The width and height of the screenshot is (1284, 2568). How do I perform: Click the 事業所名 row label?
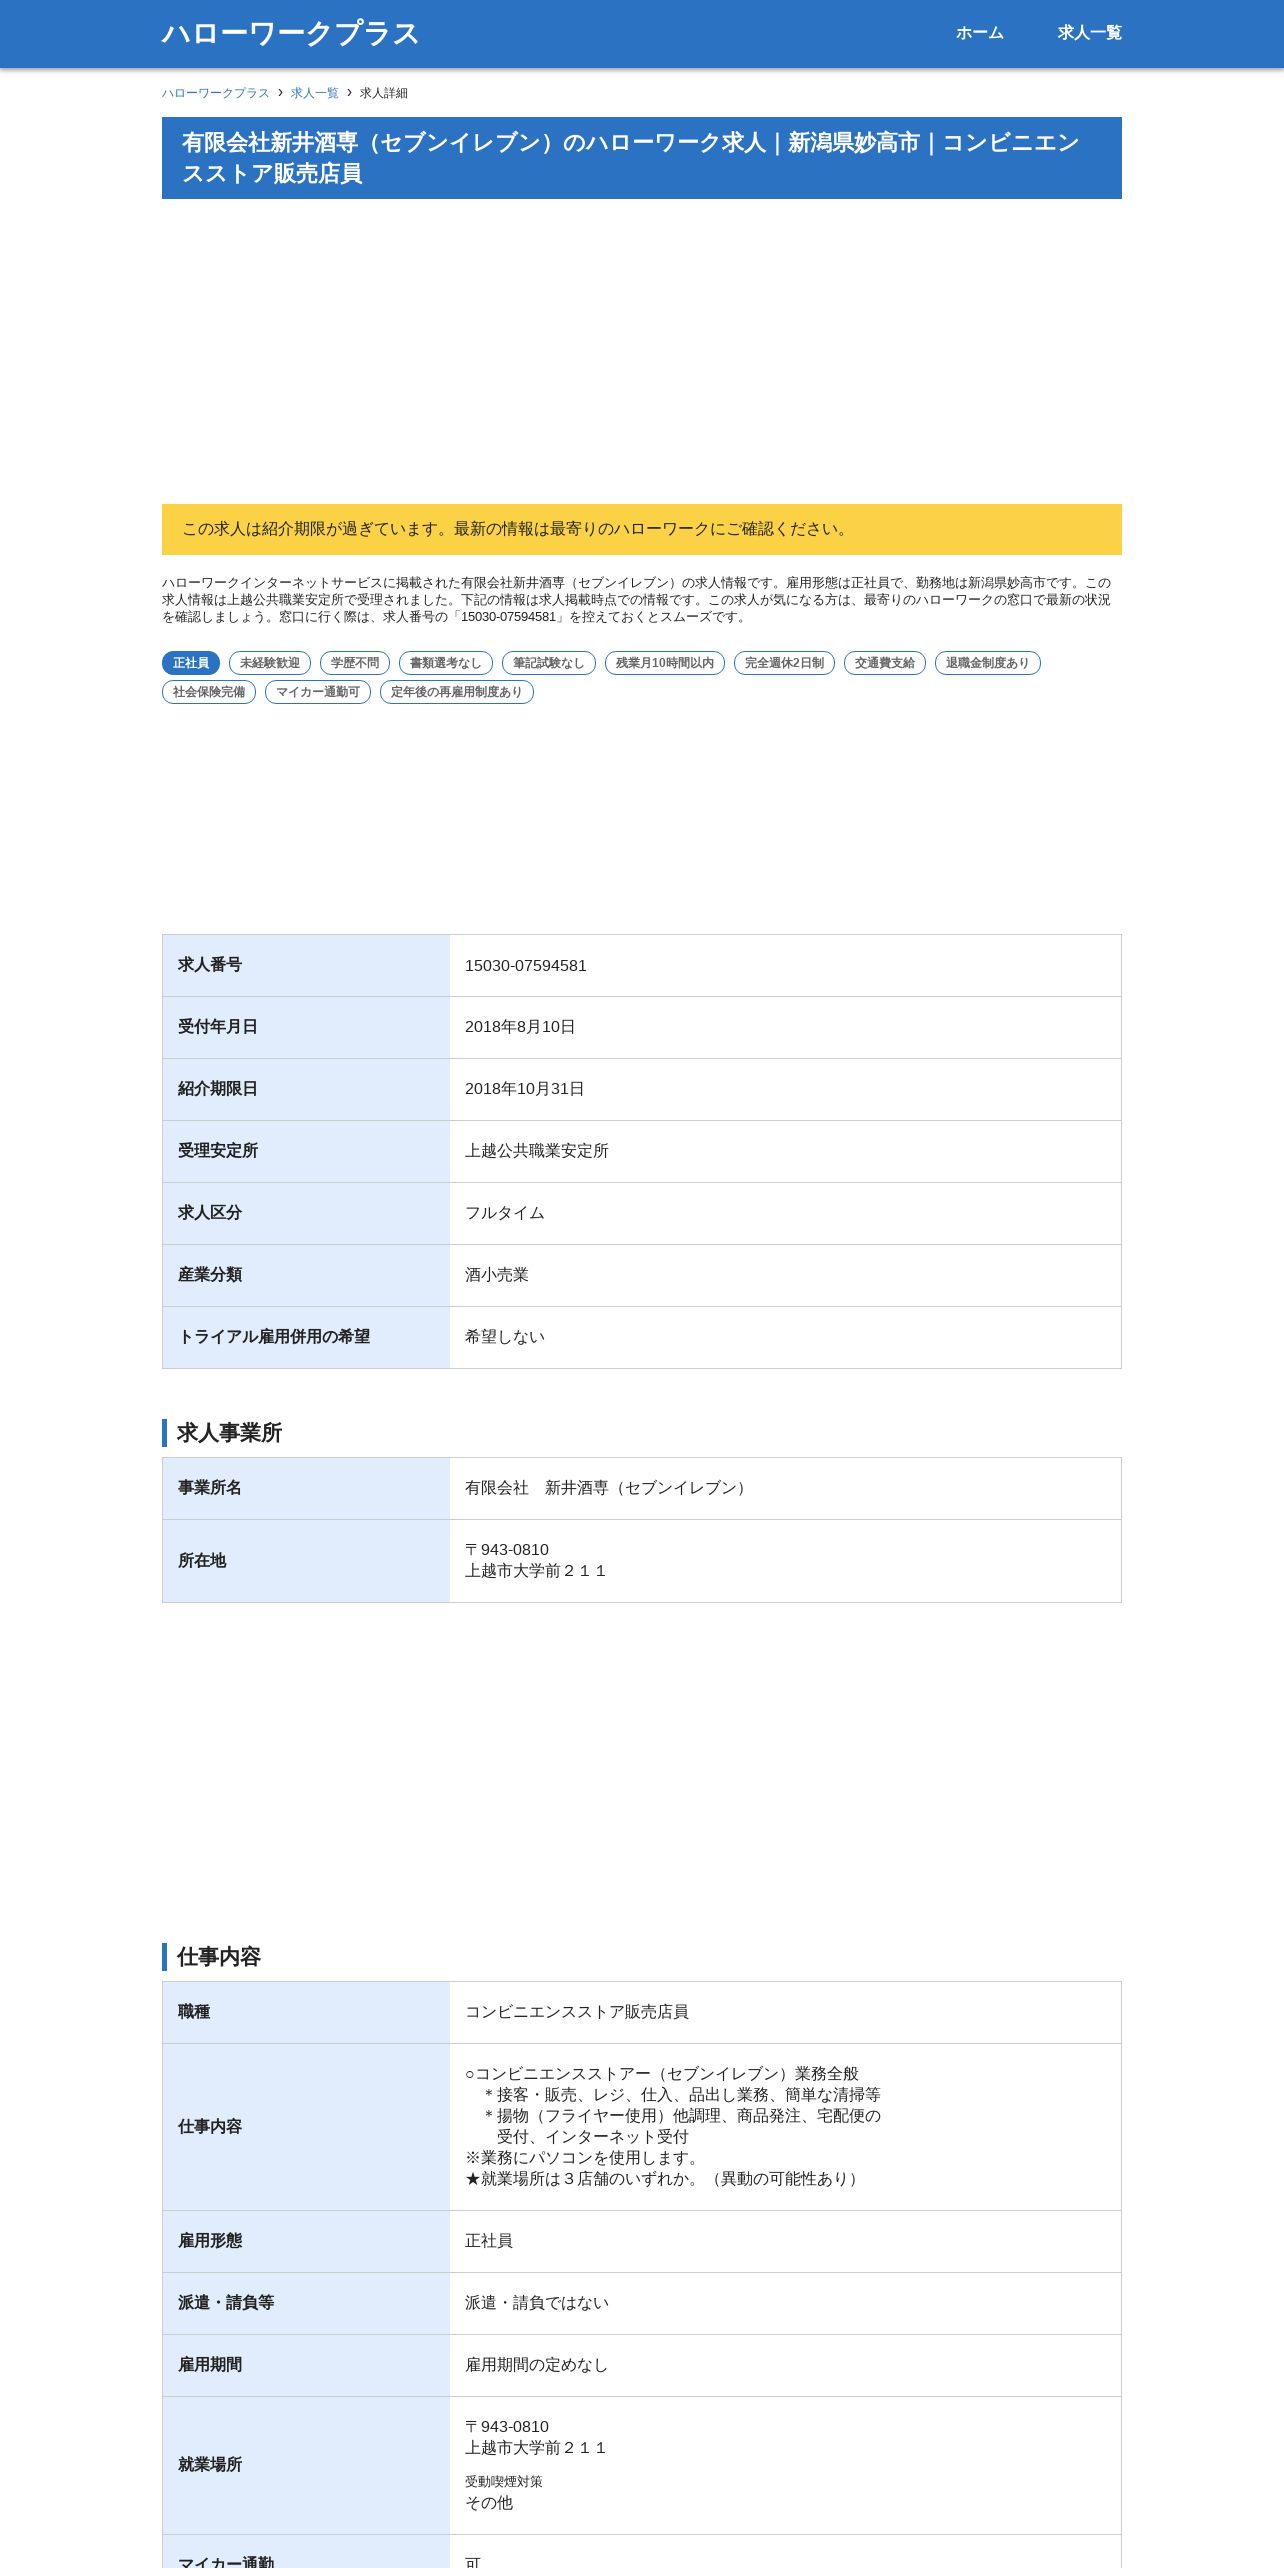(210, 1488)
